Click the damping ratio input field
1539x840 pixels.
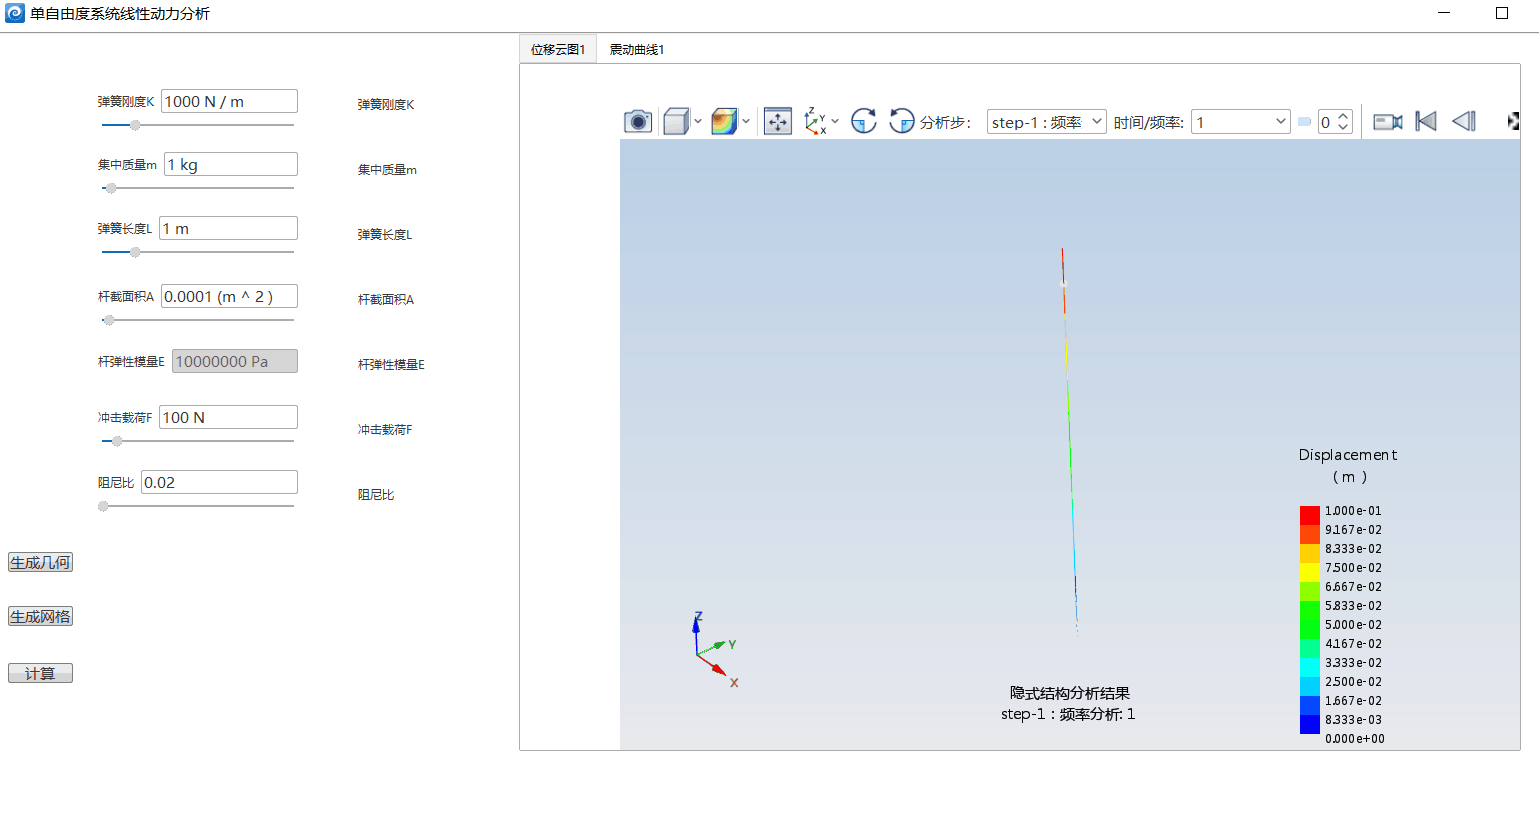[x=219, y=482]
